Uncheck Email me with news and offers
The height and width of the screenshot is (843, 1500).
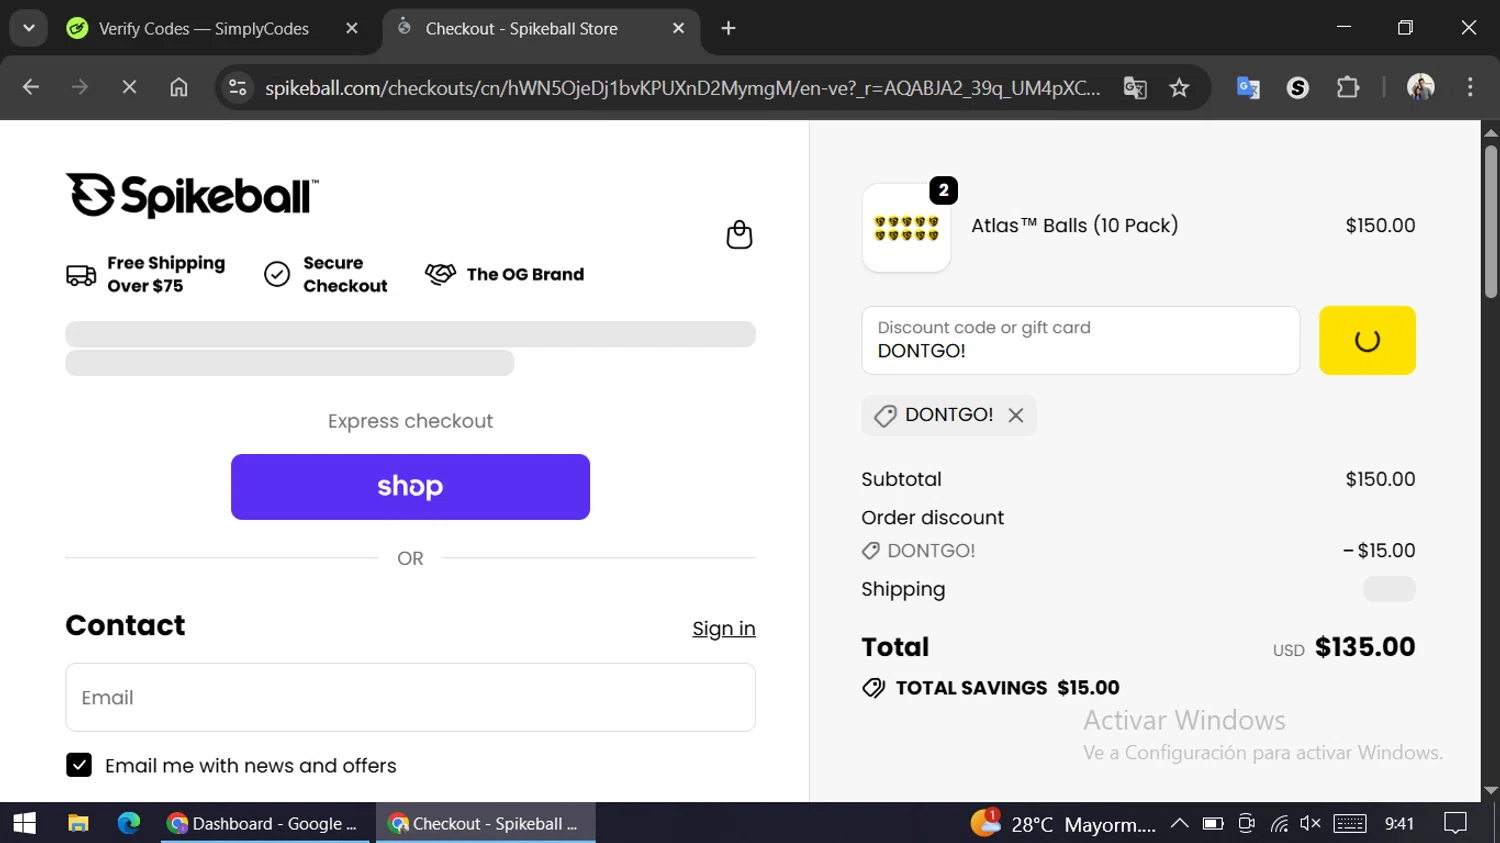(x=79, y=765)
